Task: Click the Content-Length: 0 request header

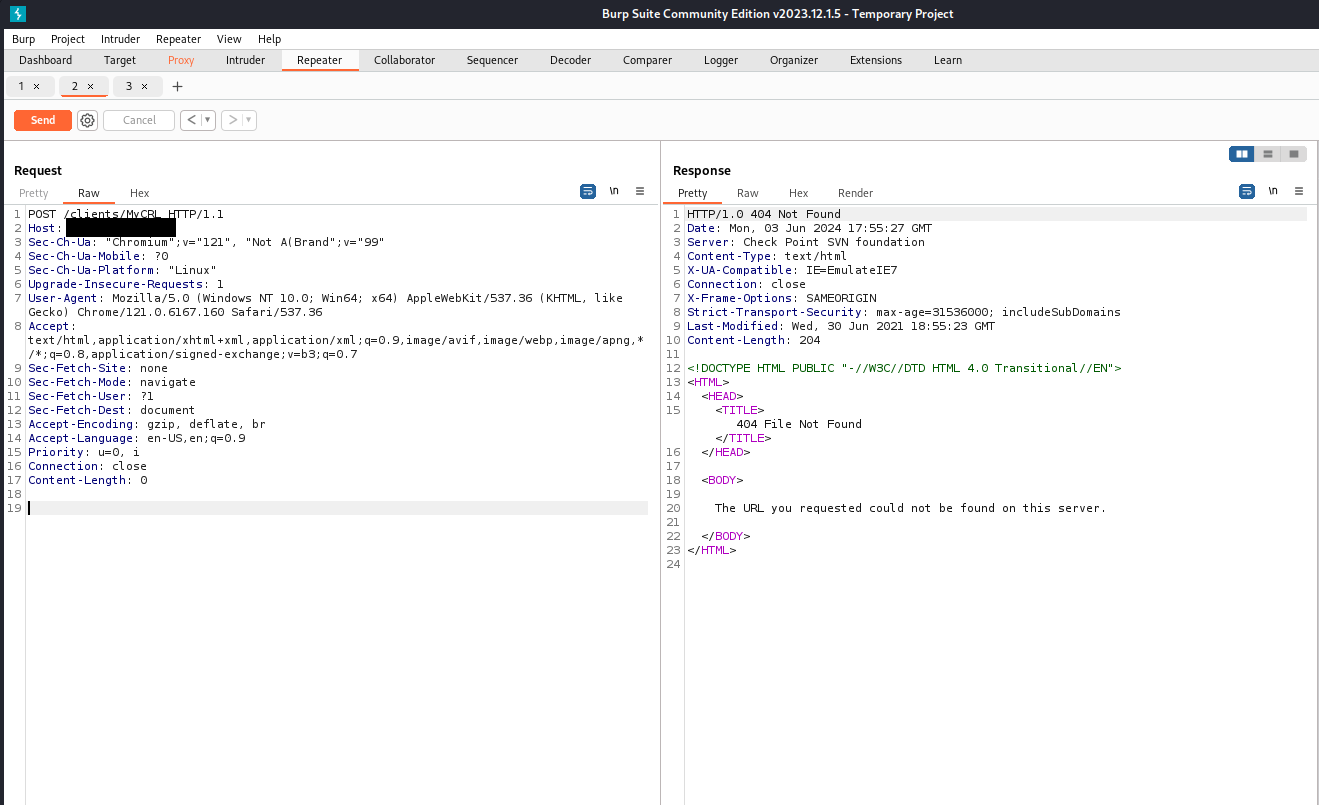Action: point(88,480)
